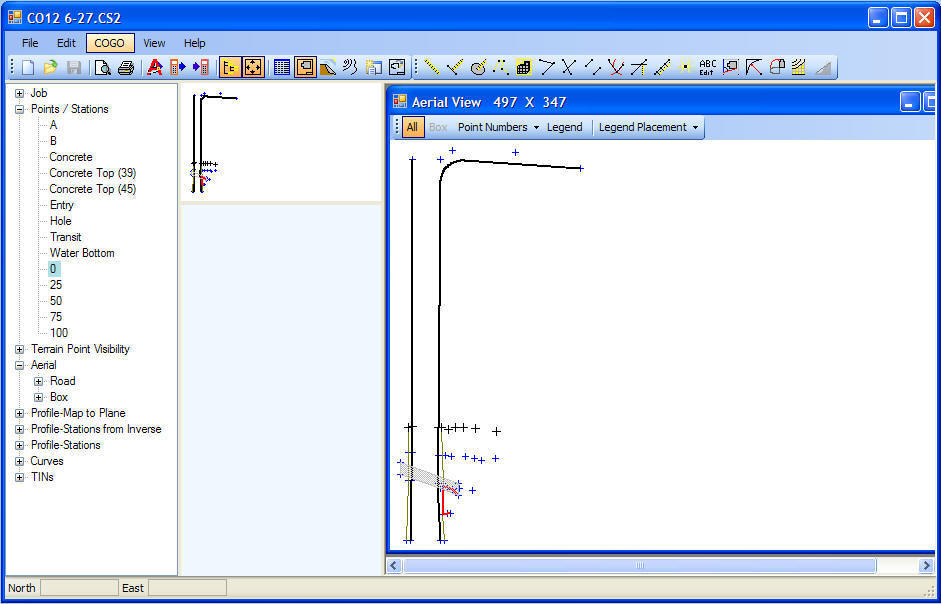Open the View menu
Screen dimensions: 941x604
point(154,43)
